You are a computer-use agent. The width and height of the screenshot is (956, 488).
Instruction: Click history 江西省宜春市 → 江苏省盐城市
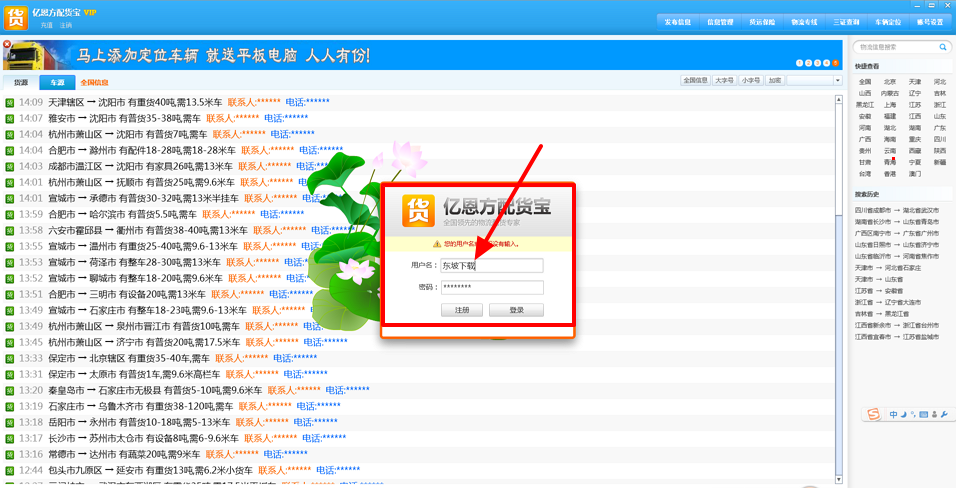click(x=897, y=337)
